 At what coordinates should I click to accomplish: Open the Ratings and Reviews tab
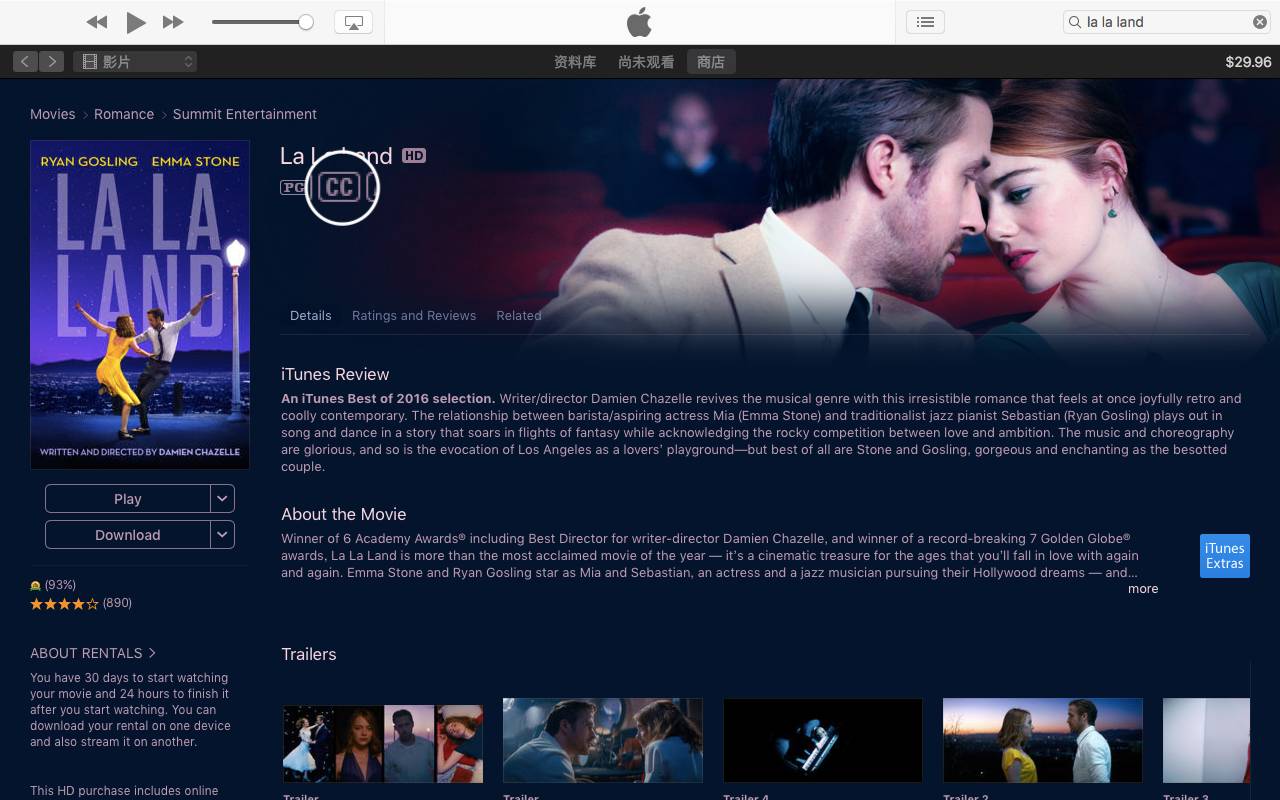(414, 315)
